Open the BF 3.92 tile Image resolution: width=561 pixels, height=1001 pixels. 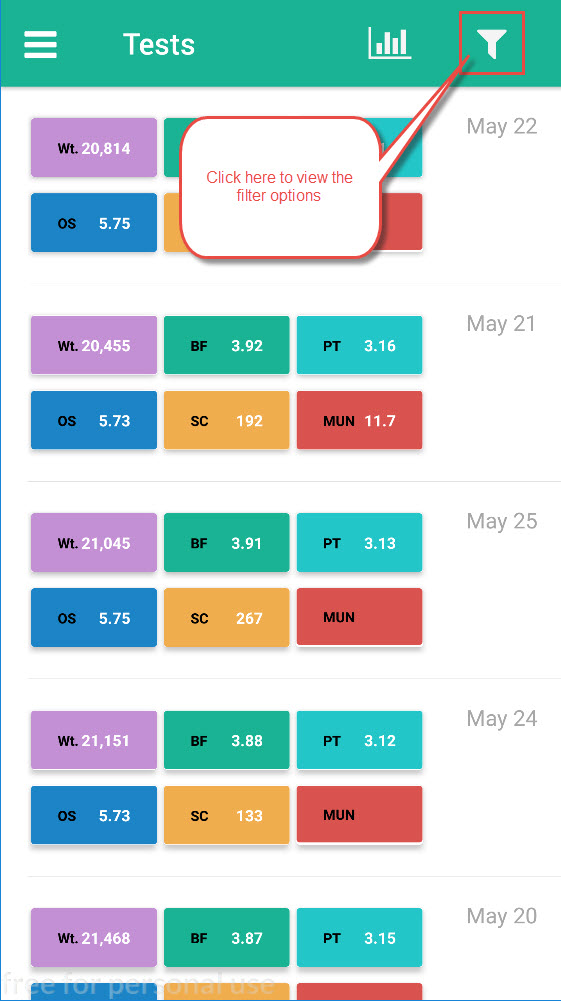227,345
